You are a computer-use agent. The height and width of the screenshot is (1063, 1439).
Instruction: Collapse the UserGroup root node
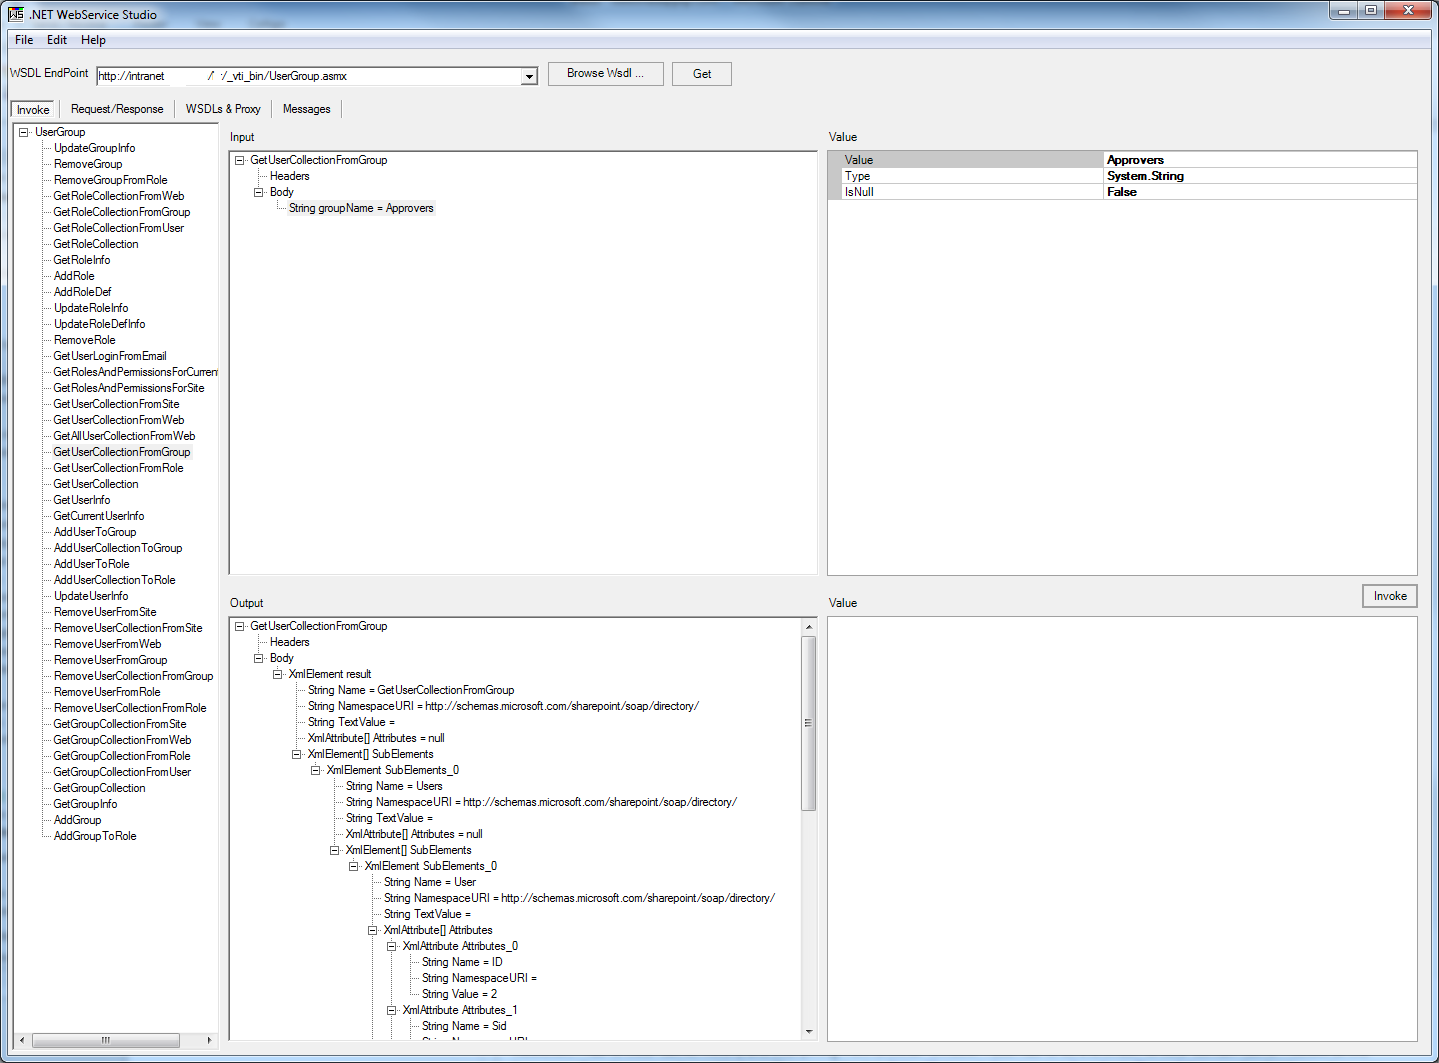[x=23, y=132]
